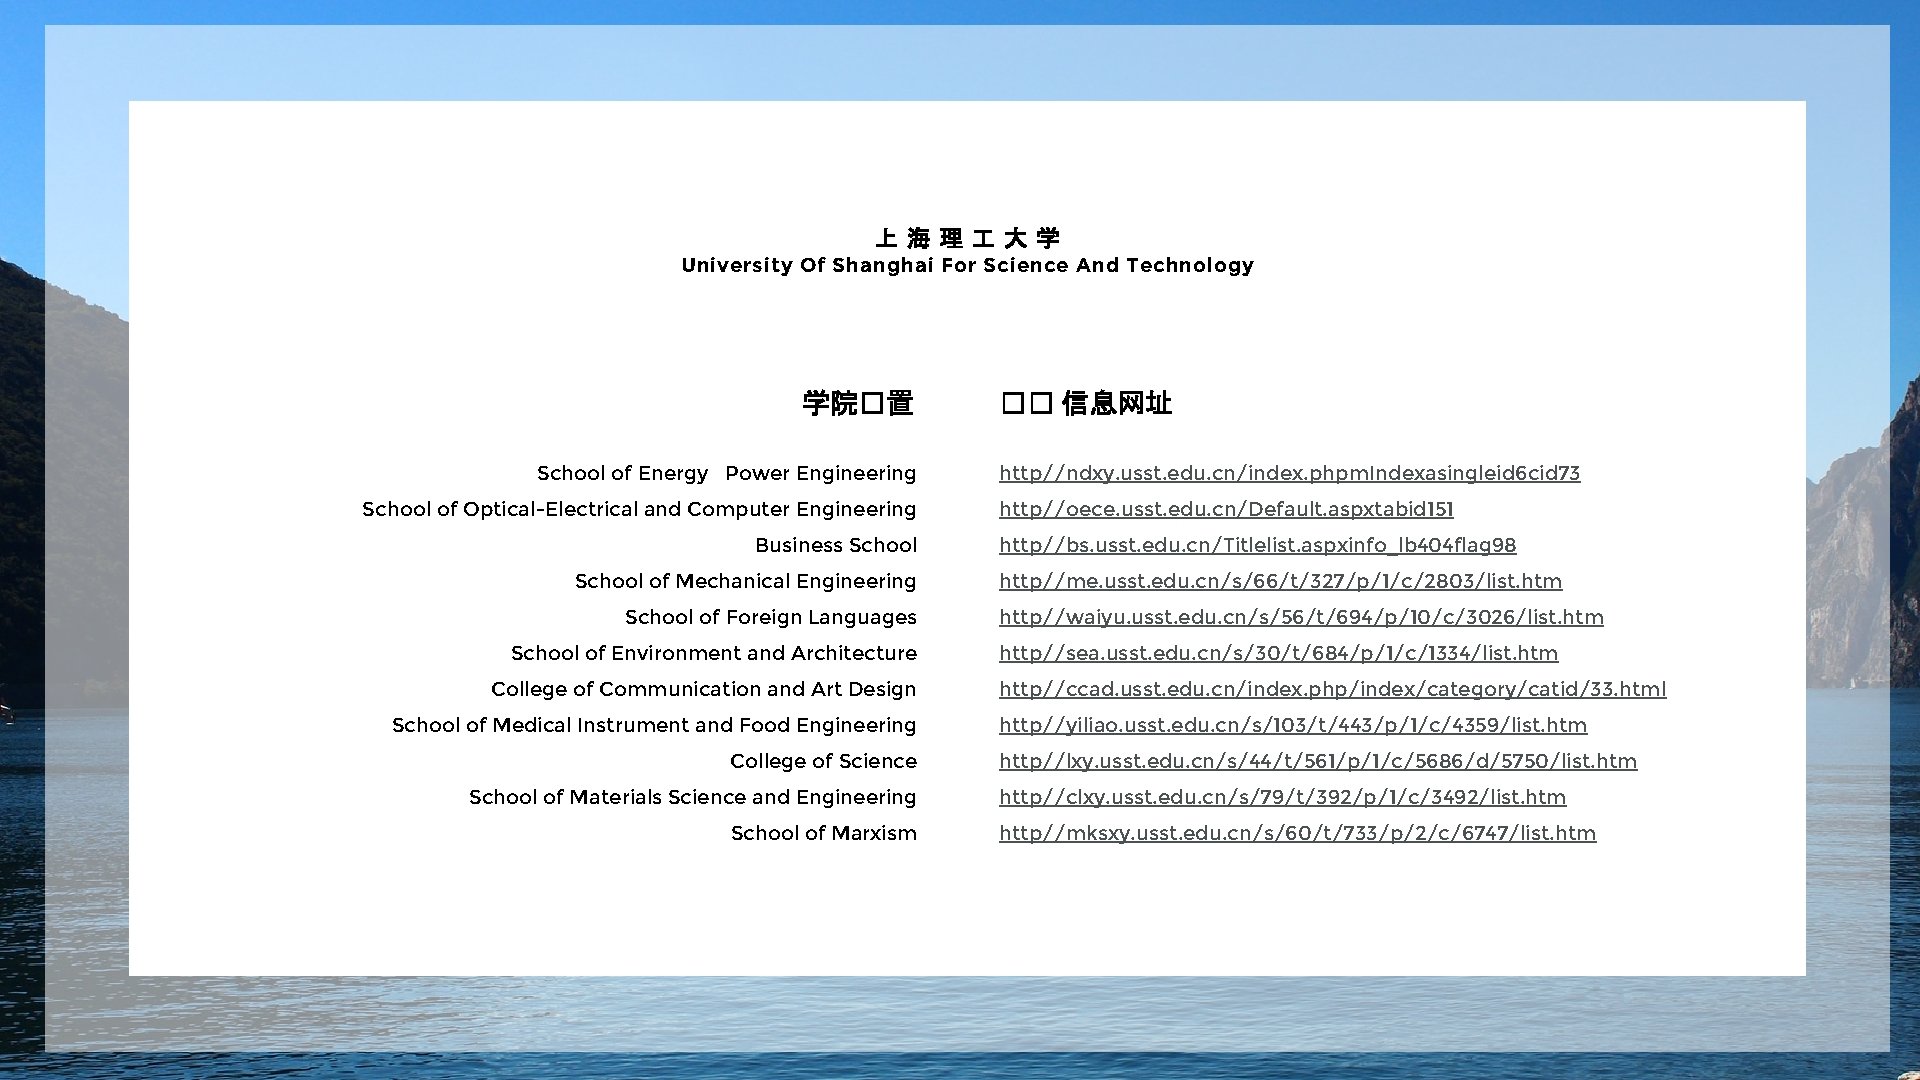Image resolution: width=1920 pixels, height=1080 pixels.
Task: Select the University Of Shanghai title text
Action: pos(967,265)
